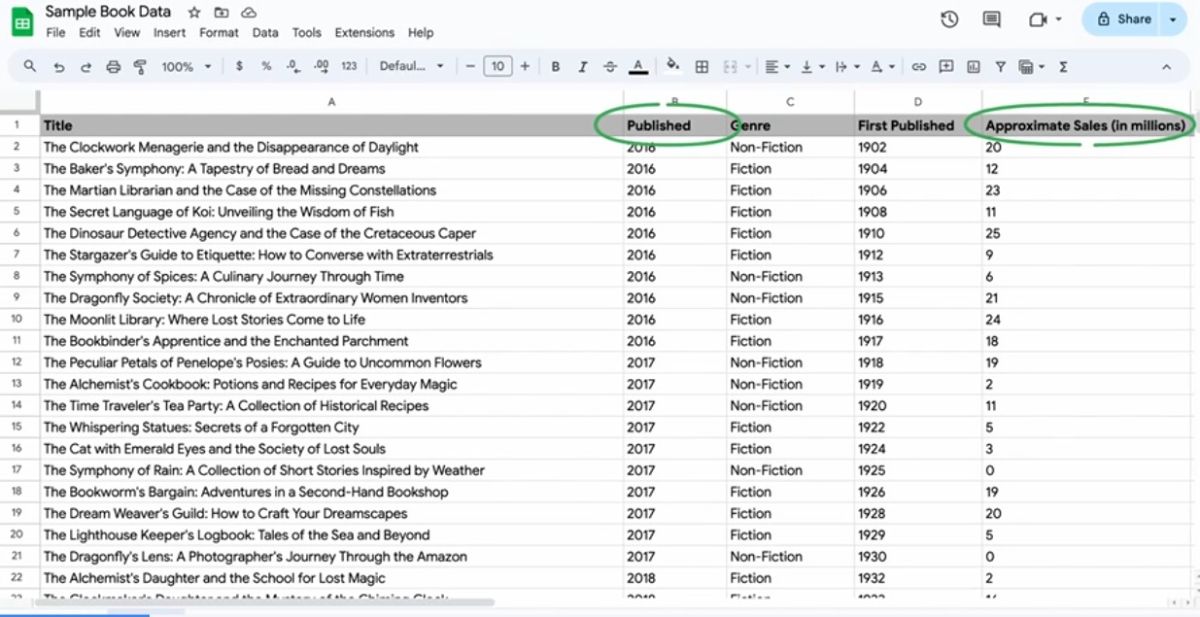This screenshot has width=1200, height=617.
Task: Open the Format menu
Action: click(x=219, y=32)
